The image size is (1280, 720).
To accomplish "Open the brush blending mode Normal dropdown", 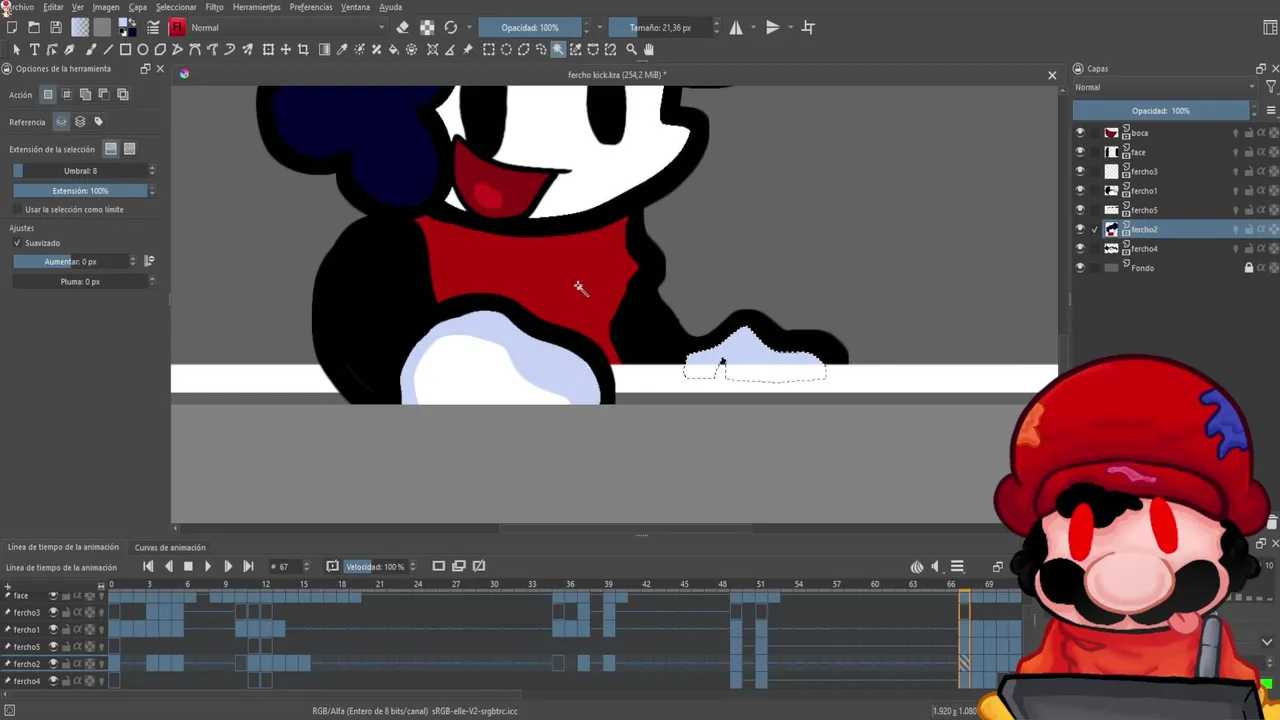I will (x=287, y=27).
